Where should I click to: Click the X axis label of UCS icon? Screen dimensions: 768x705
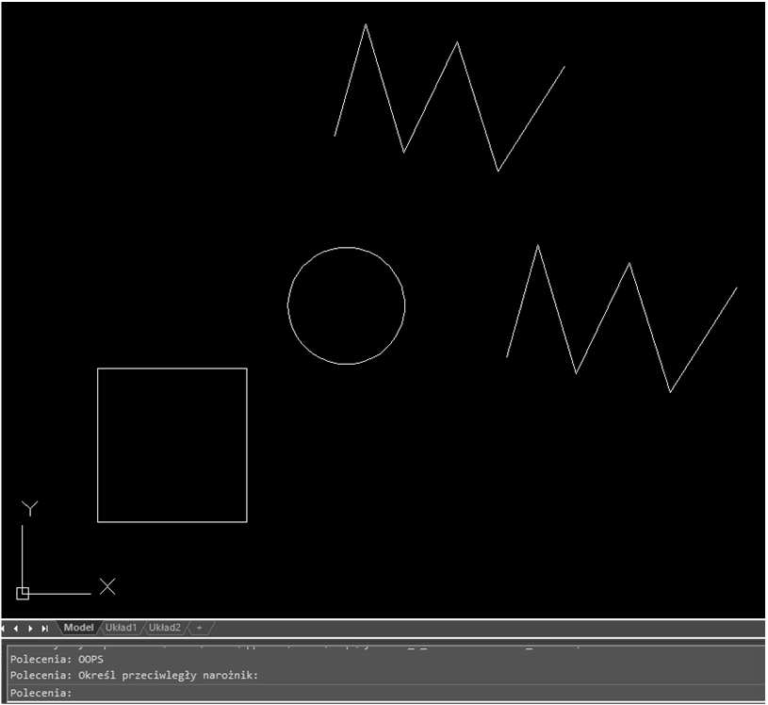tap(107, 586)
